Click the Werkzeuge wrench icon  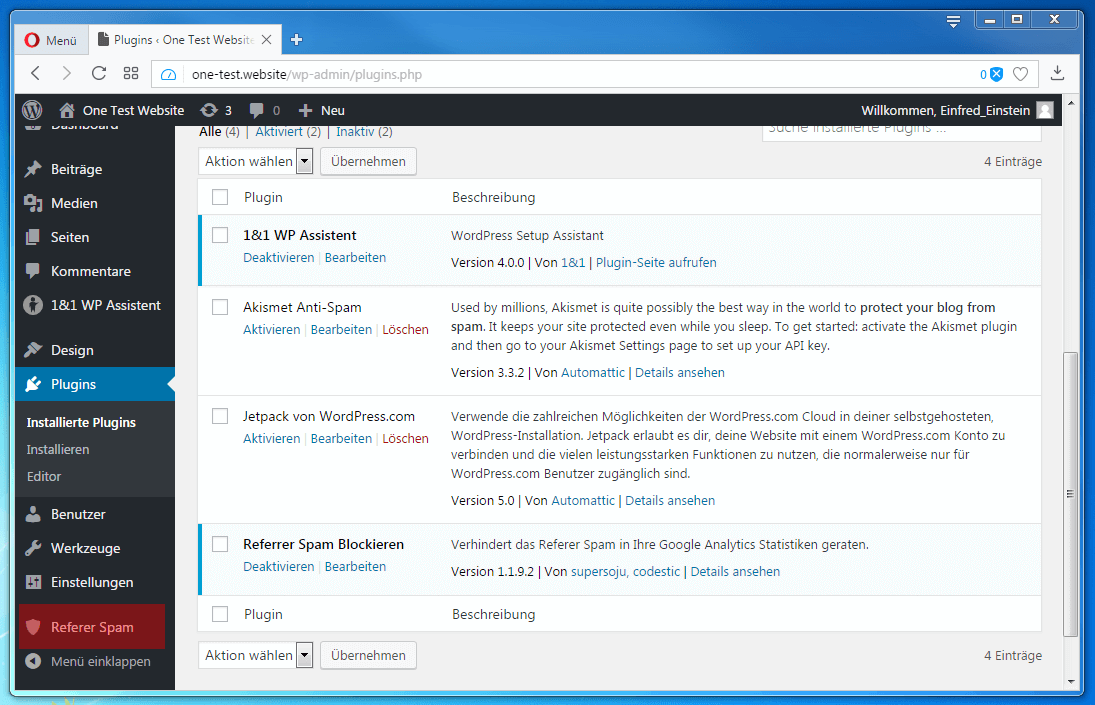pos(33,548)
